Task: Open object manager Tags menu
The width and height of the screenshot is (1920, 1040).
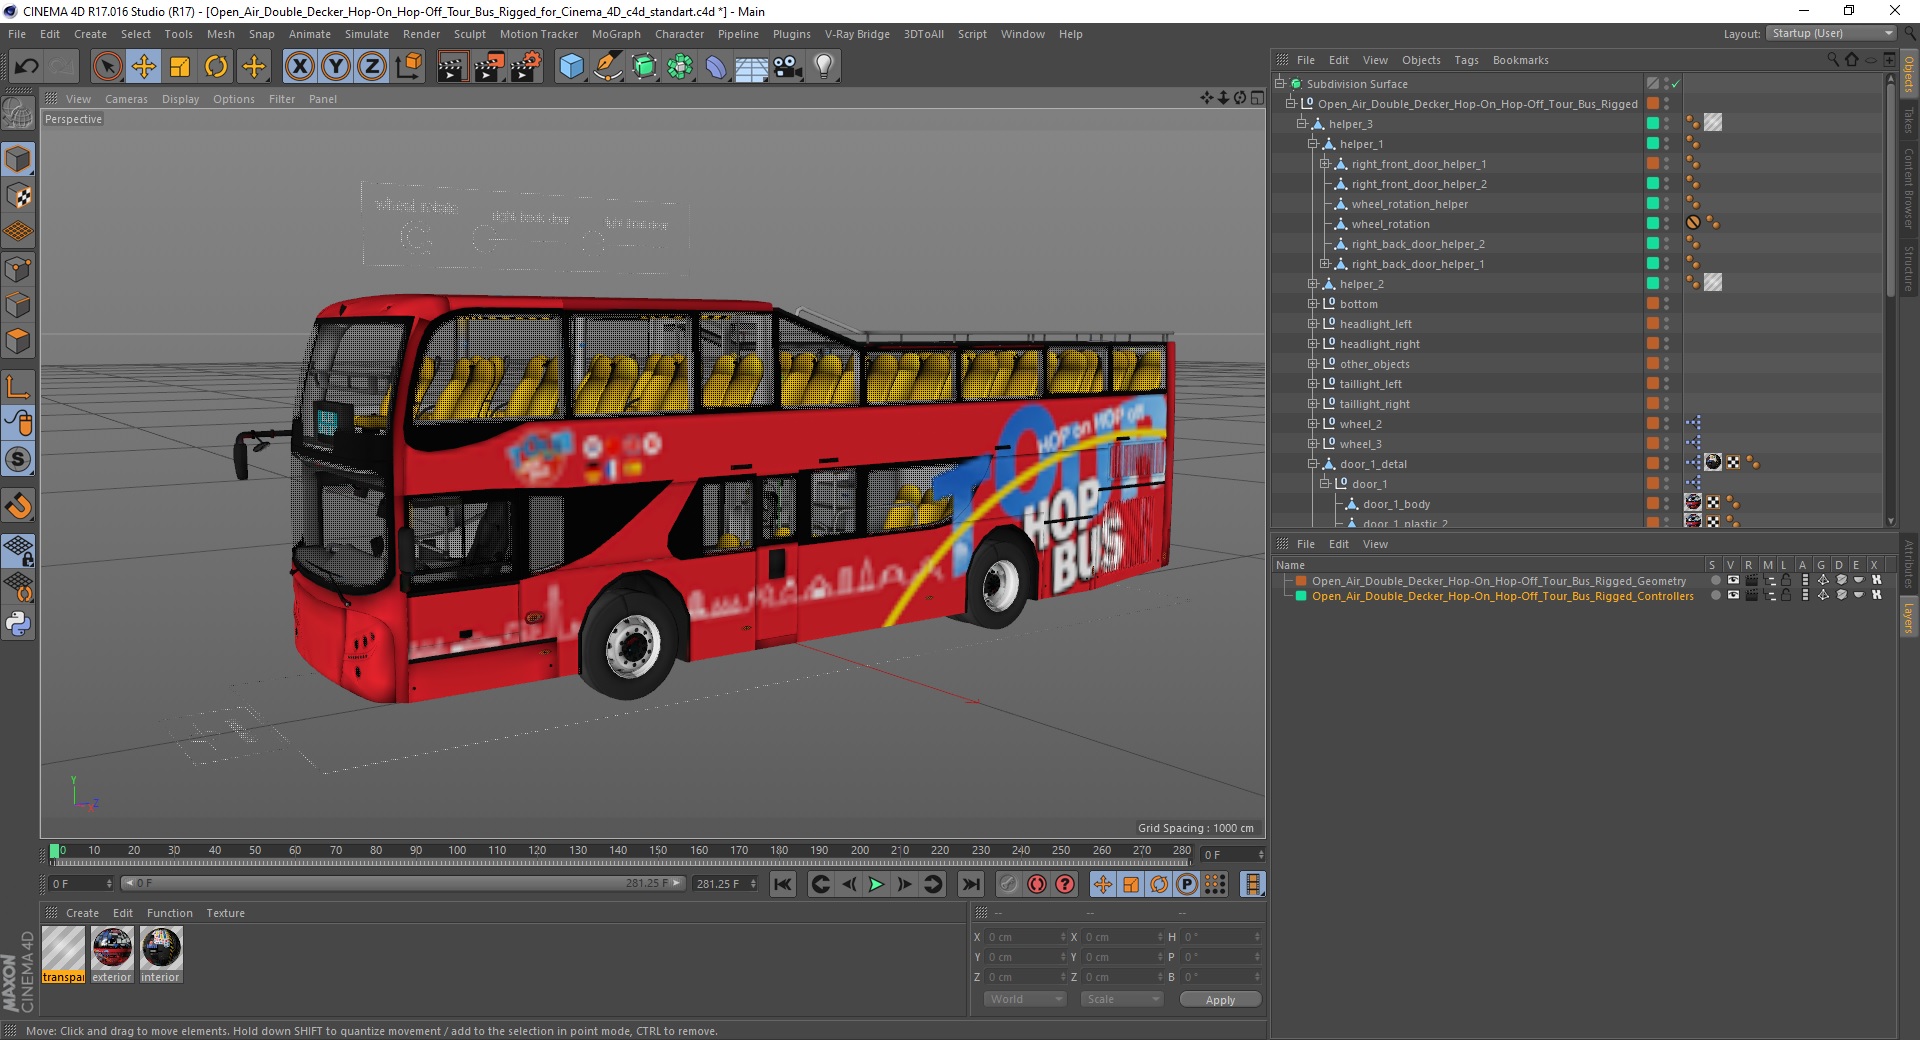Action: [x=1466, y=60]
